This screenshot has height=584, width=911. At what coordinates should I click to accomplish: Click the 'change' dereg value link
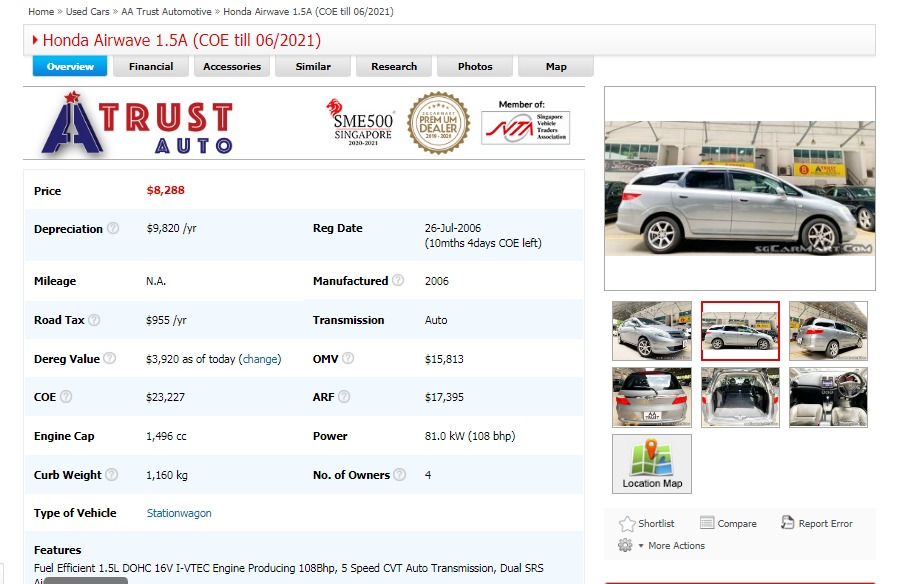tap(261, 359)
